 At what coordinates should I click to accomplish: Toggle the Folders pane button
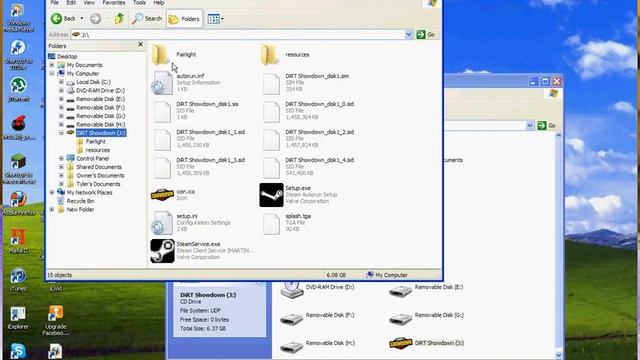(x=184, y=19)
